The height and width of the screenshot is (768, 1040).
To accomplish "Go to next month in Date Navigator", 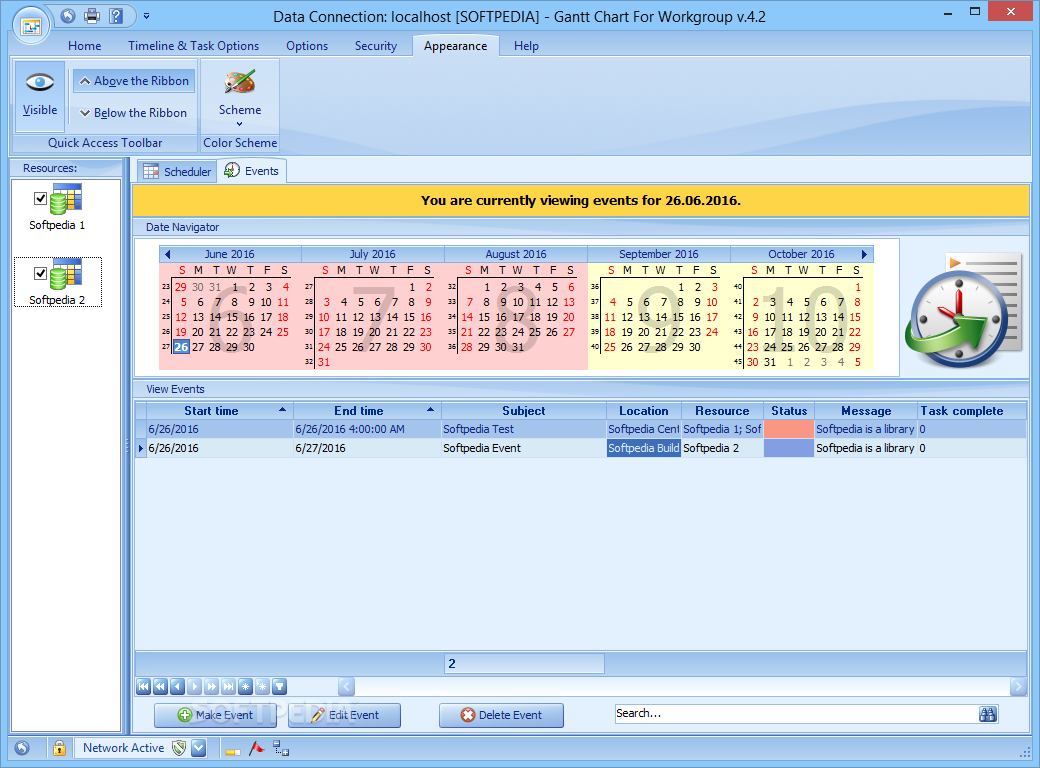I will (864, 254).
